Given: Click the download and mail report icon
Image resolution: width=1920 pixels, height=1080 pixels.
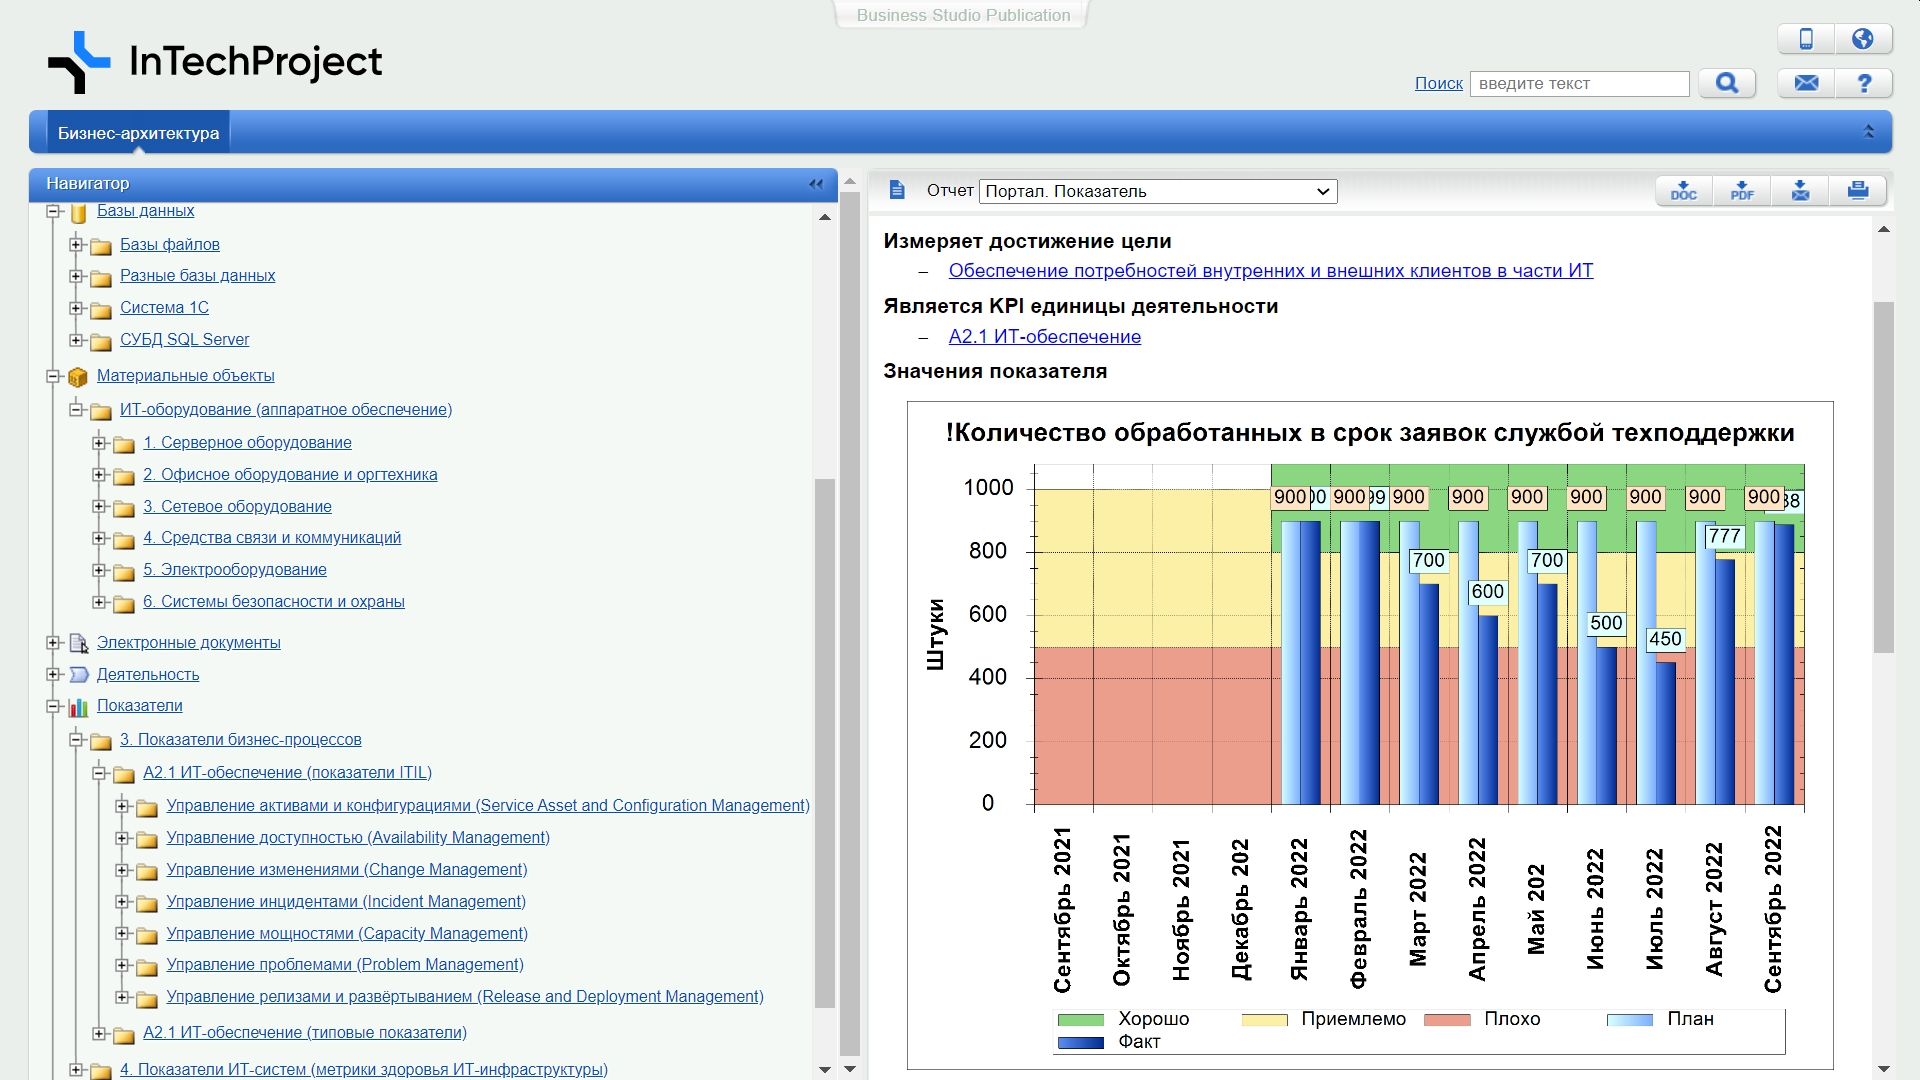Looking at the screenshot, I should pos(1800,190).
